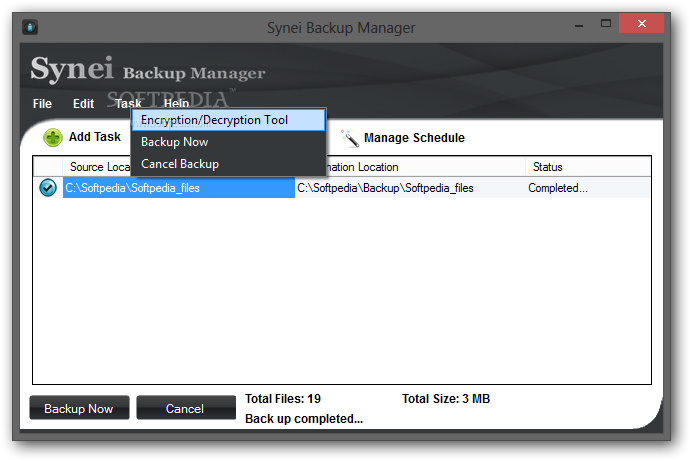Click the Manage Schedule wand icon
This screenshot has height=461, width=691.
point(350,138)
